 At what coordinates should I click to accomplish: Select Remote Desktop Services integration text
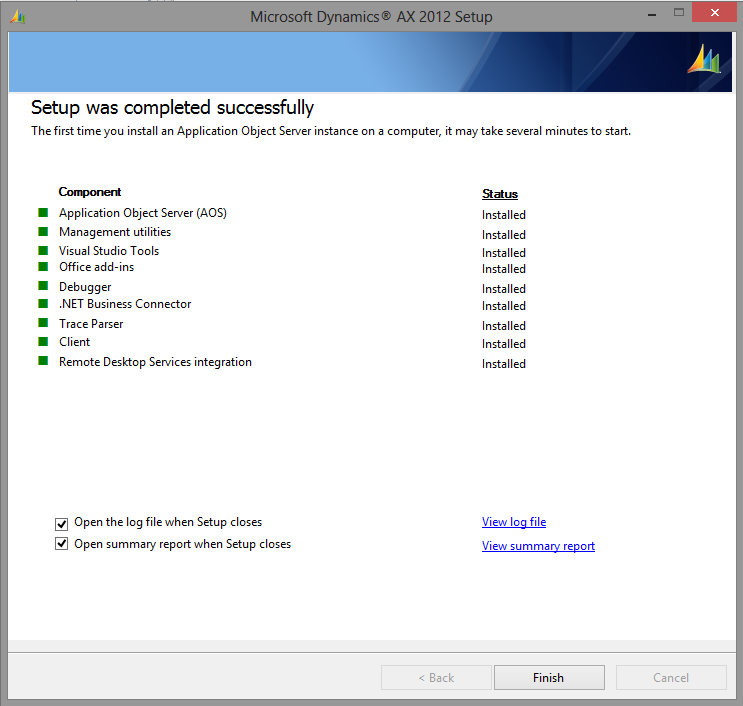click(x=155, y=362)
